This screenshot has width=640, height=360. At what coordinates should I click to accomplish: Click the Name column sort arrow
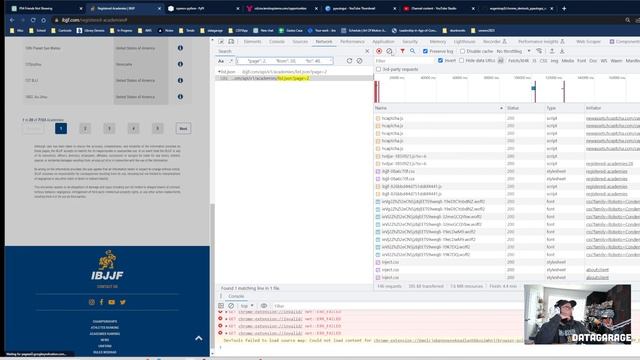pyautogui.click(x=501, y=108)
